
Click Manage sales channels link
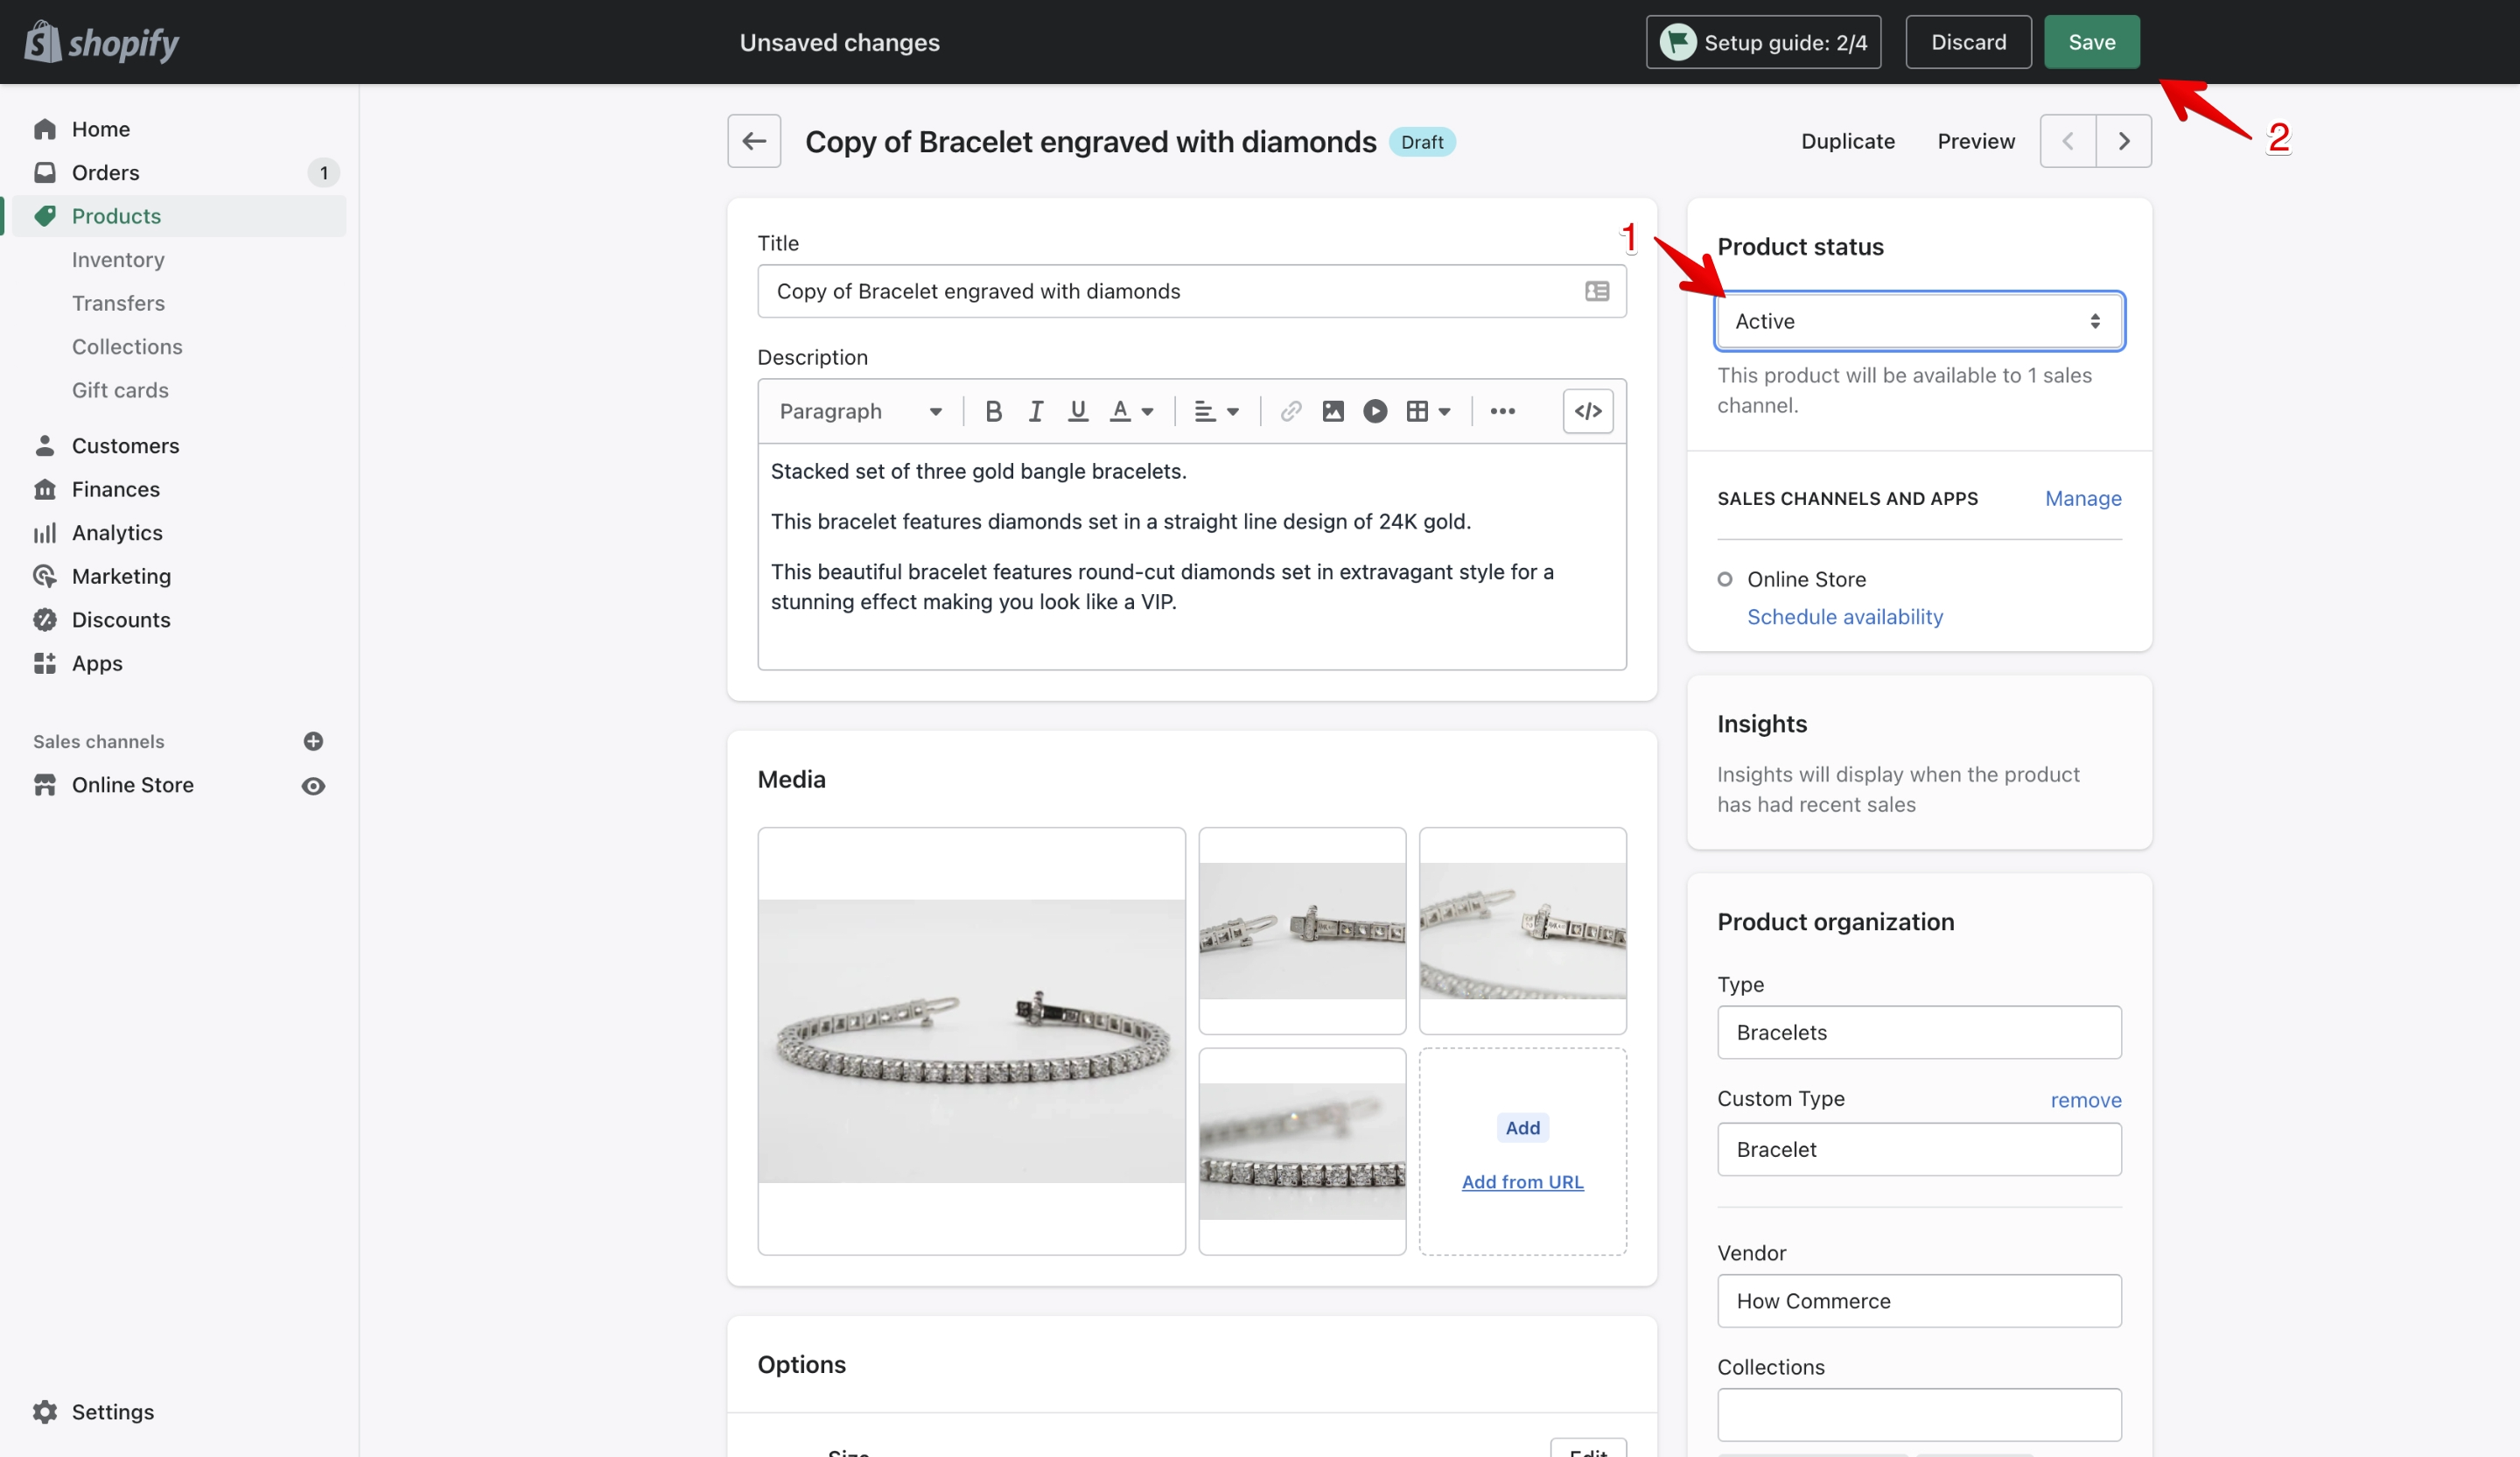tap(2083, 498)
